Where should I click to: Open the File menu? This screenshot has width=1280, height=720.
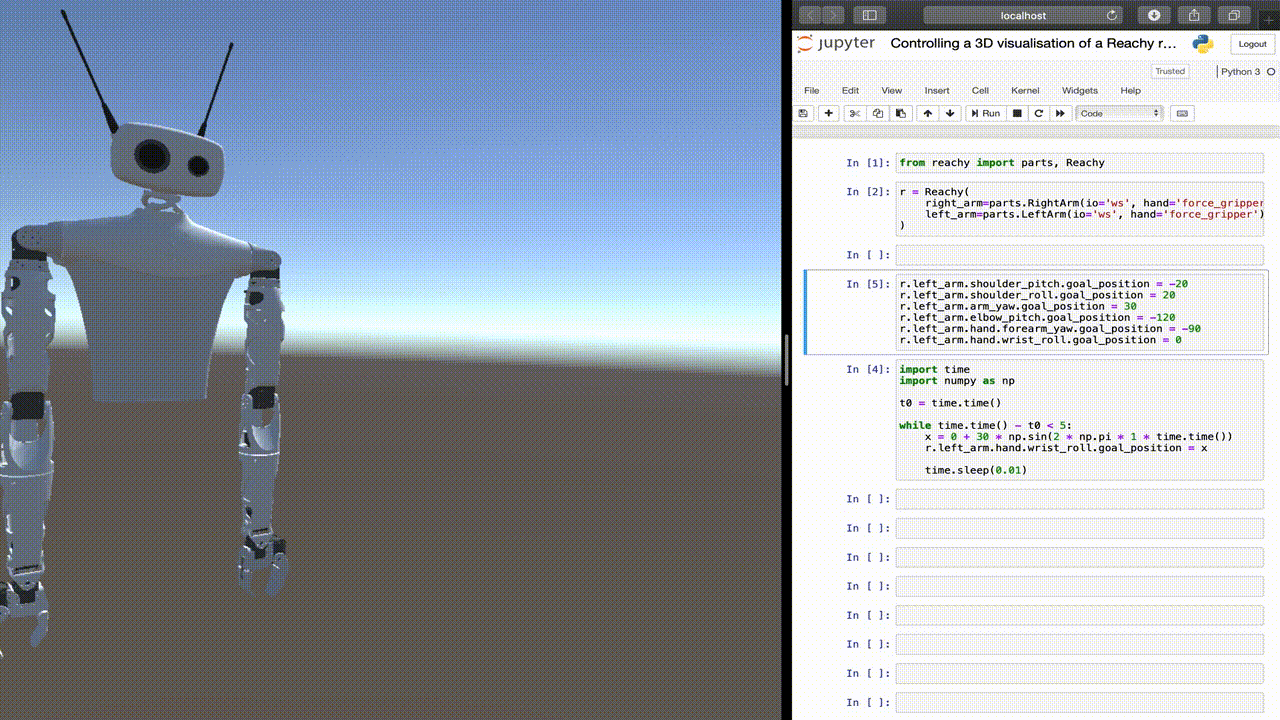[x=812, y=90]
